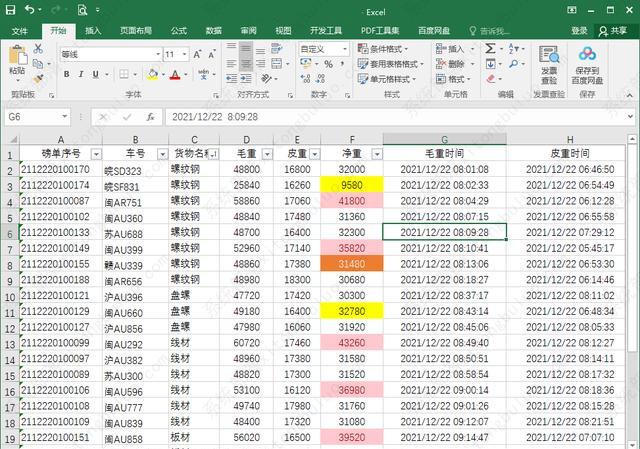Click the Cut scissors icon

coord(38,48)
